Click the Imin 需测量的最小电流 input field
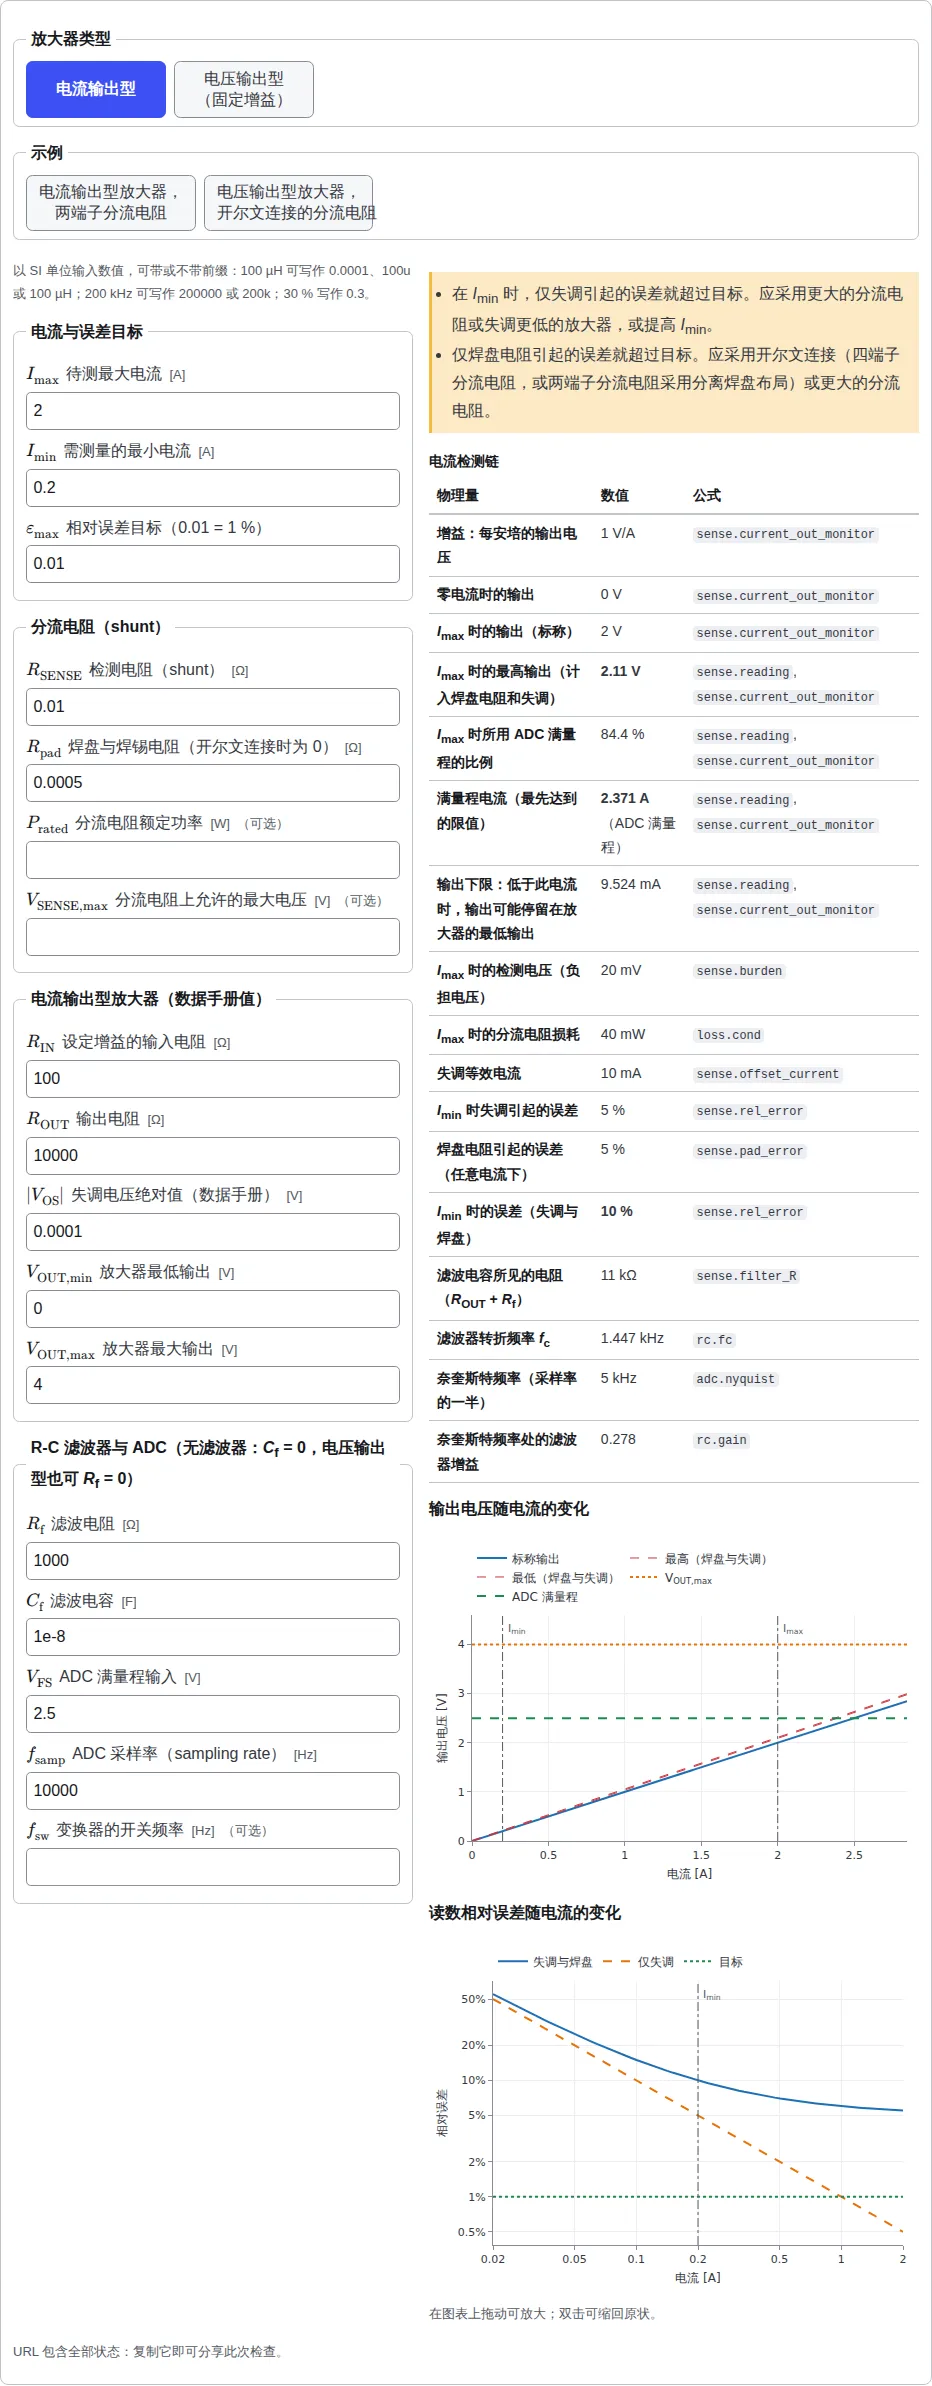Screen dimensions: 932x2386 [x=213, y=488]
